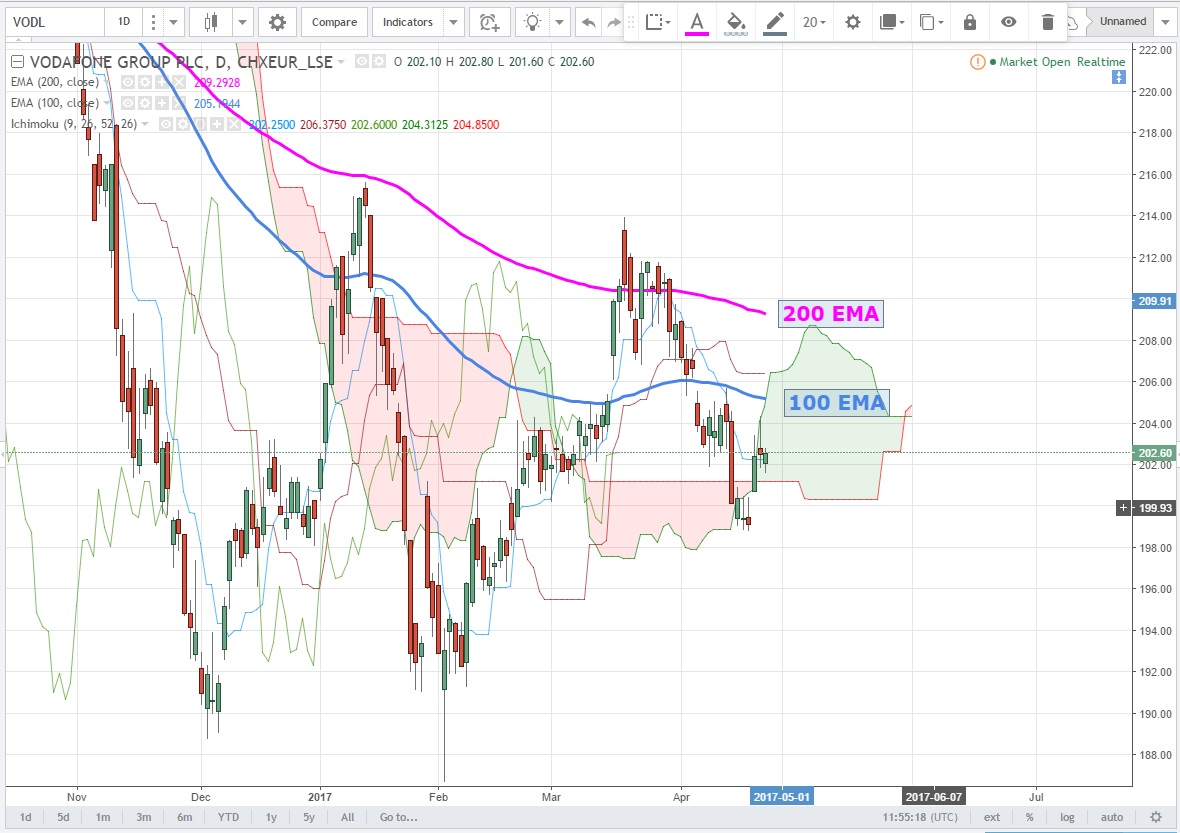
Task: Open bottom-right scale settings gear
Action: click(x=1156, y=817)
